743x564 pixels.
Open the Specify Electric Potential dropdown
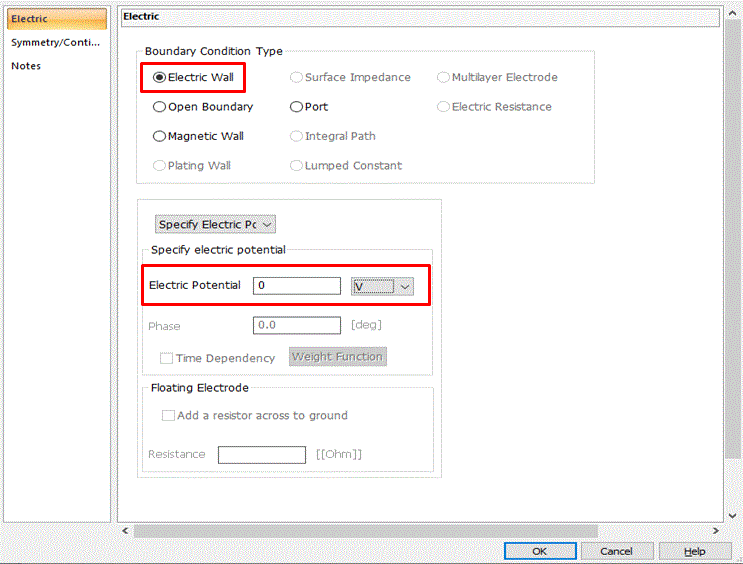click(215, 224)
